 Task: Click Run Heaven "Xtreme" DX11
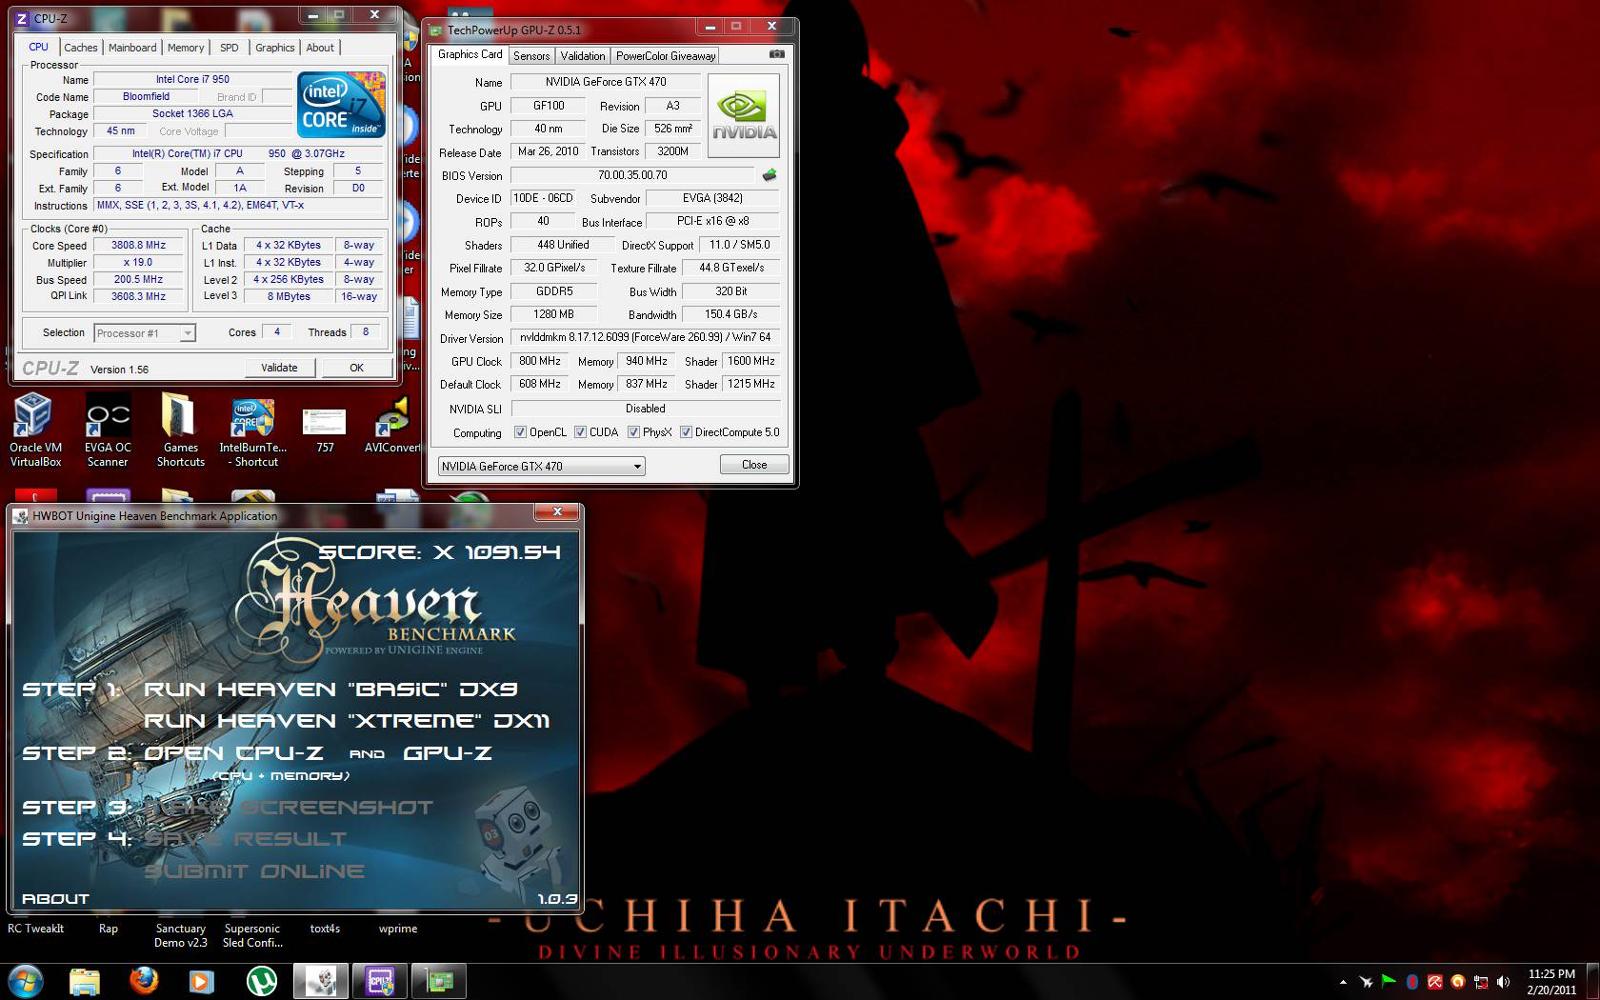[347, 721]
